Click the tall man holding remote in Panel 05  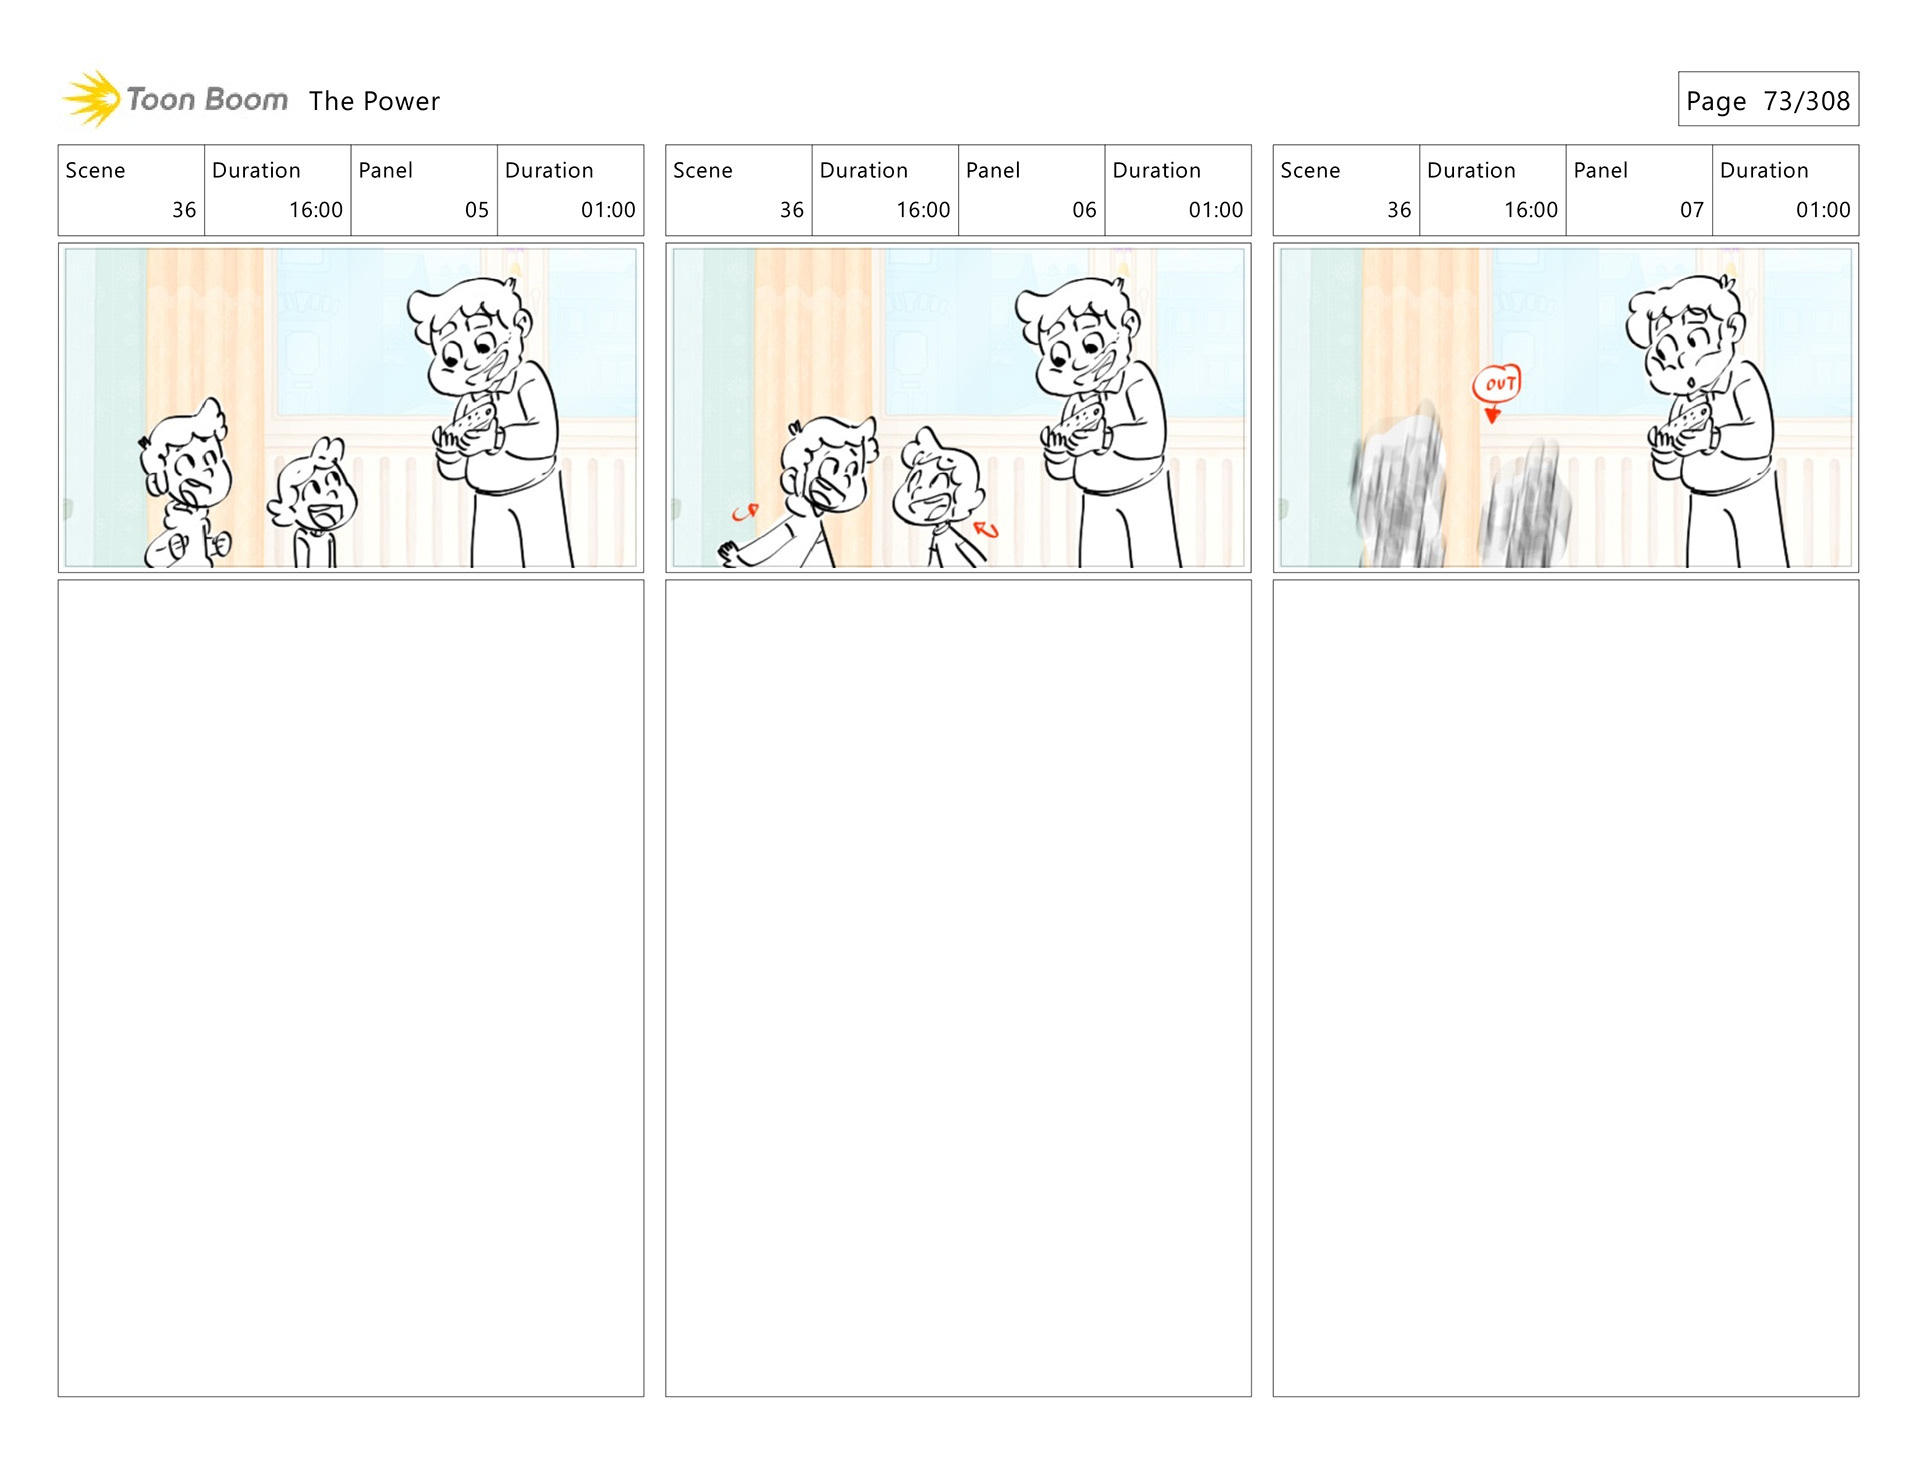[x=490, y=422]
